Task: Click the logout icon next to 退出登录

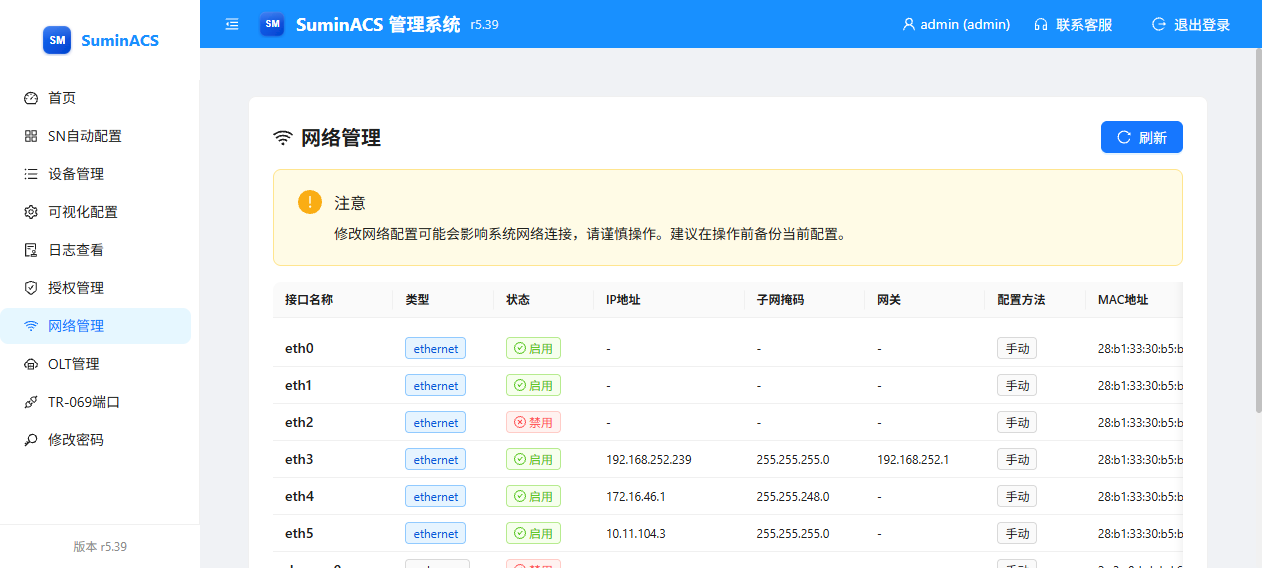Action: click(x=1159, y=24)
